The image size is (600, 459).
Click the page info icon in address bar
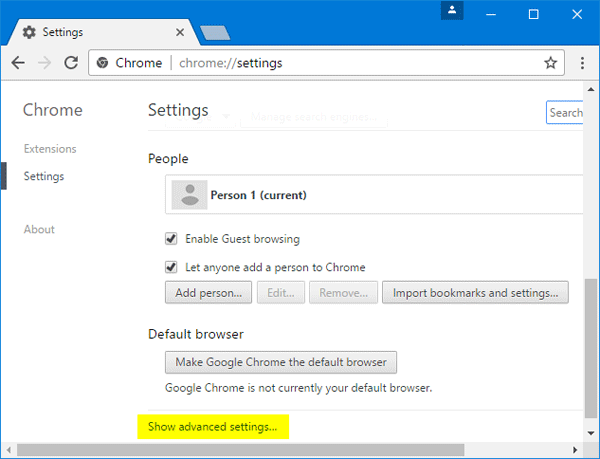(x=102, y=63)
